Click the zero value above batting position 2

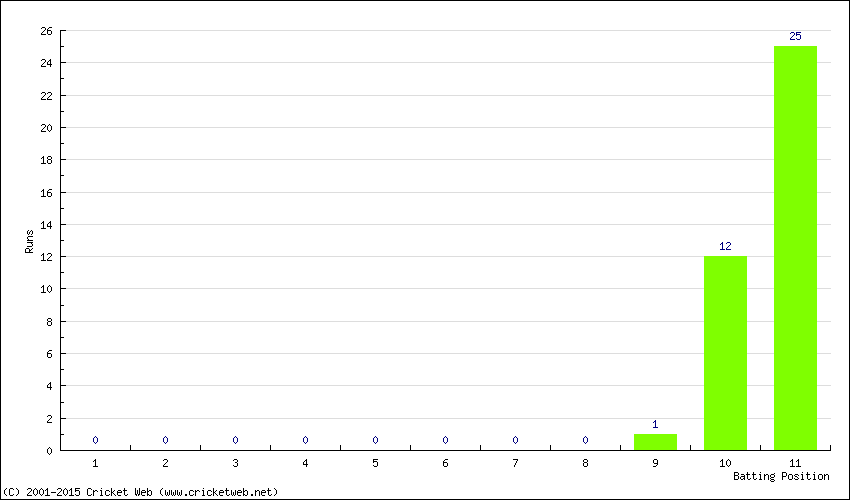tap(165, 440)
